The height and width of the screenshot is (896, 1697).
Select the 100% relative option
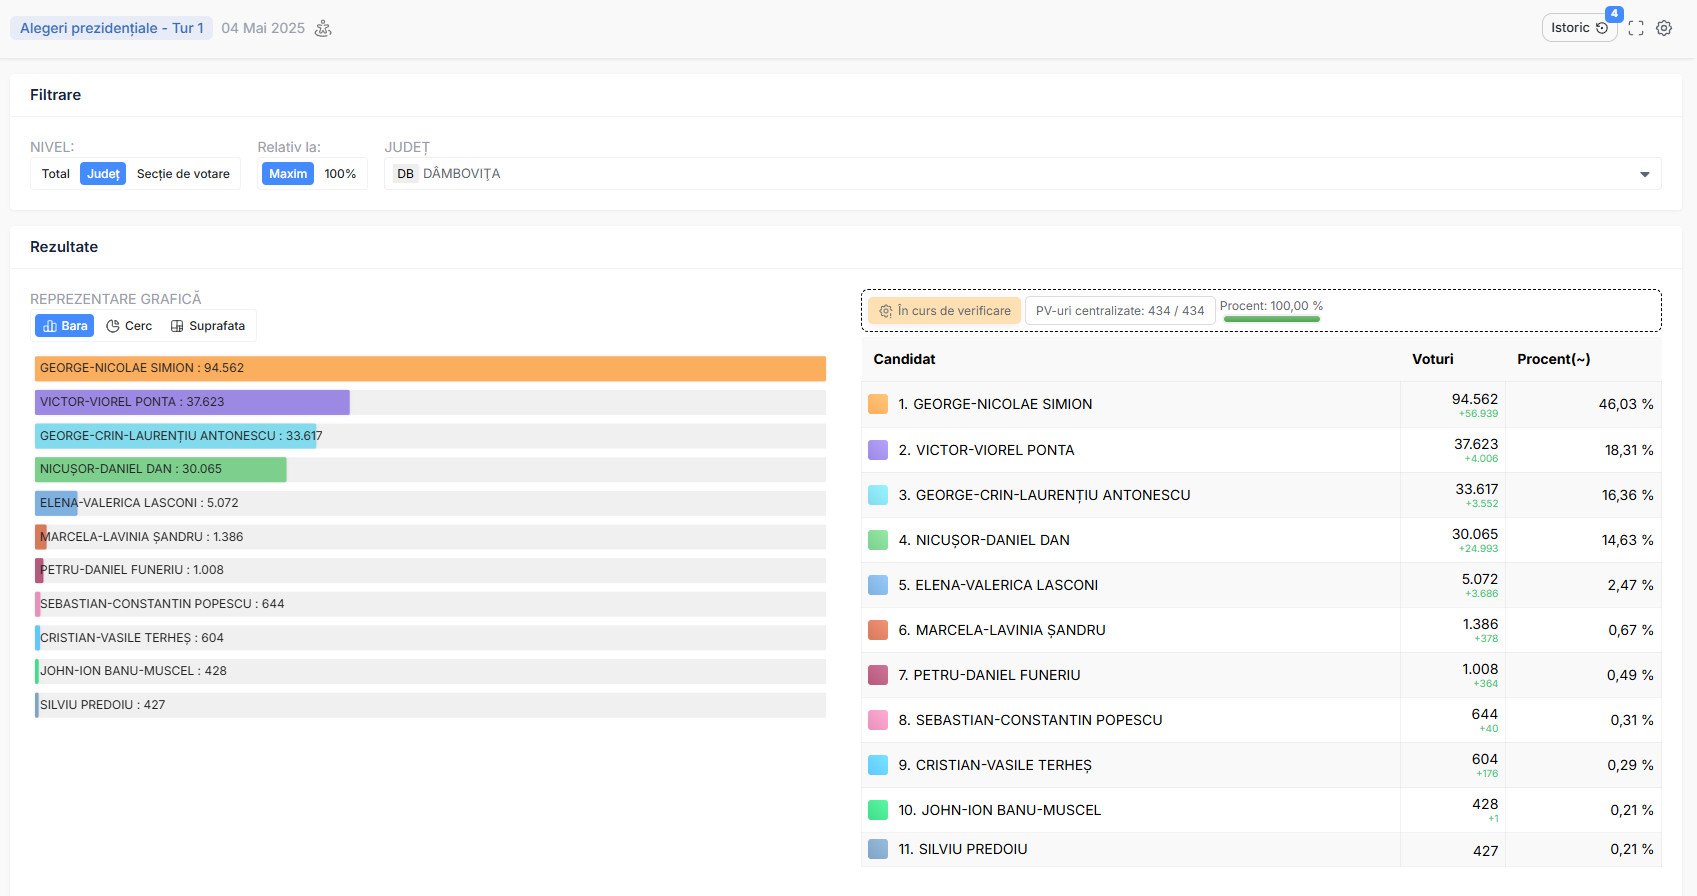coord(340,174)
